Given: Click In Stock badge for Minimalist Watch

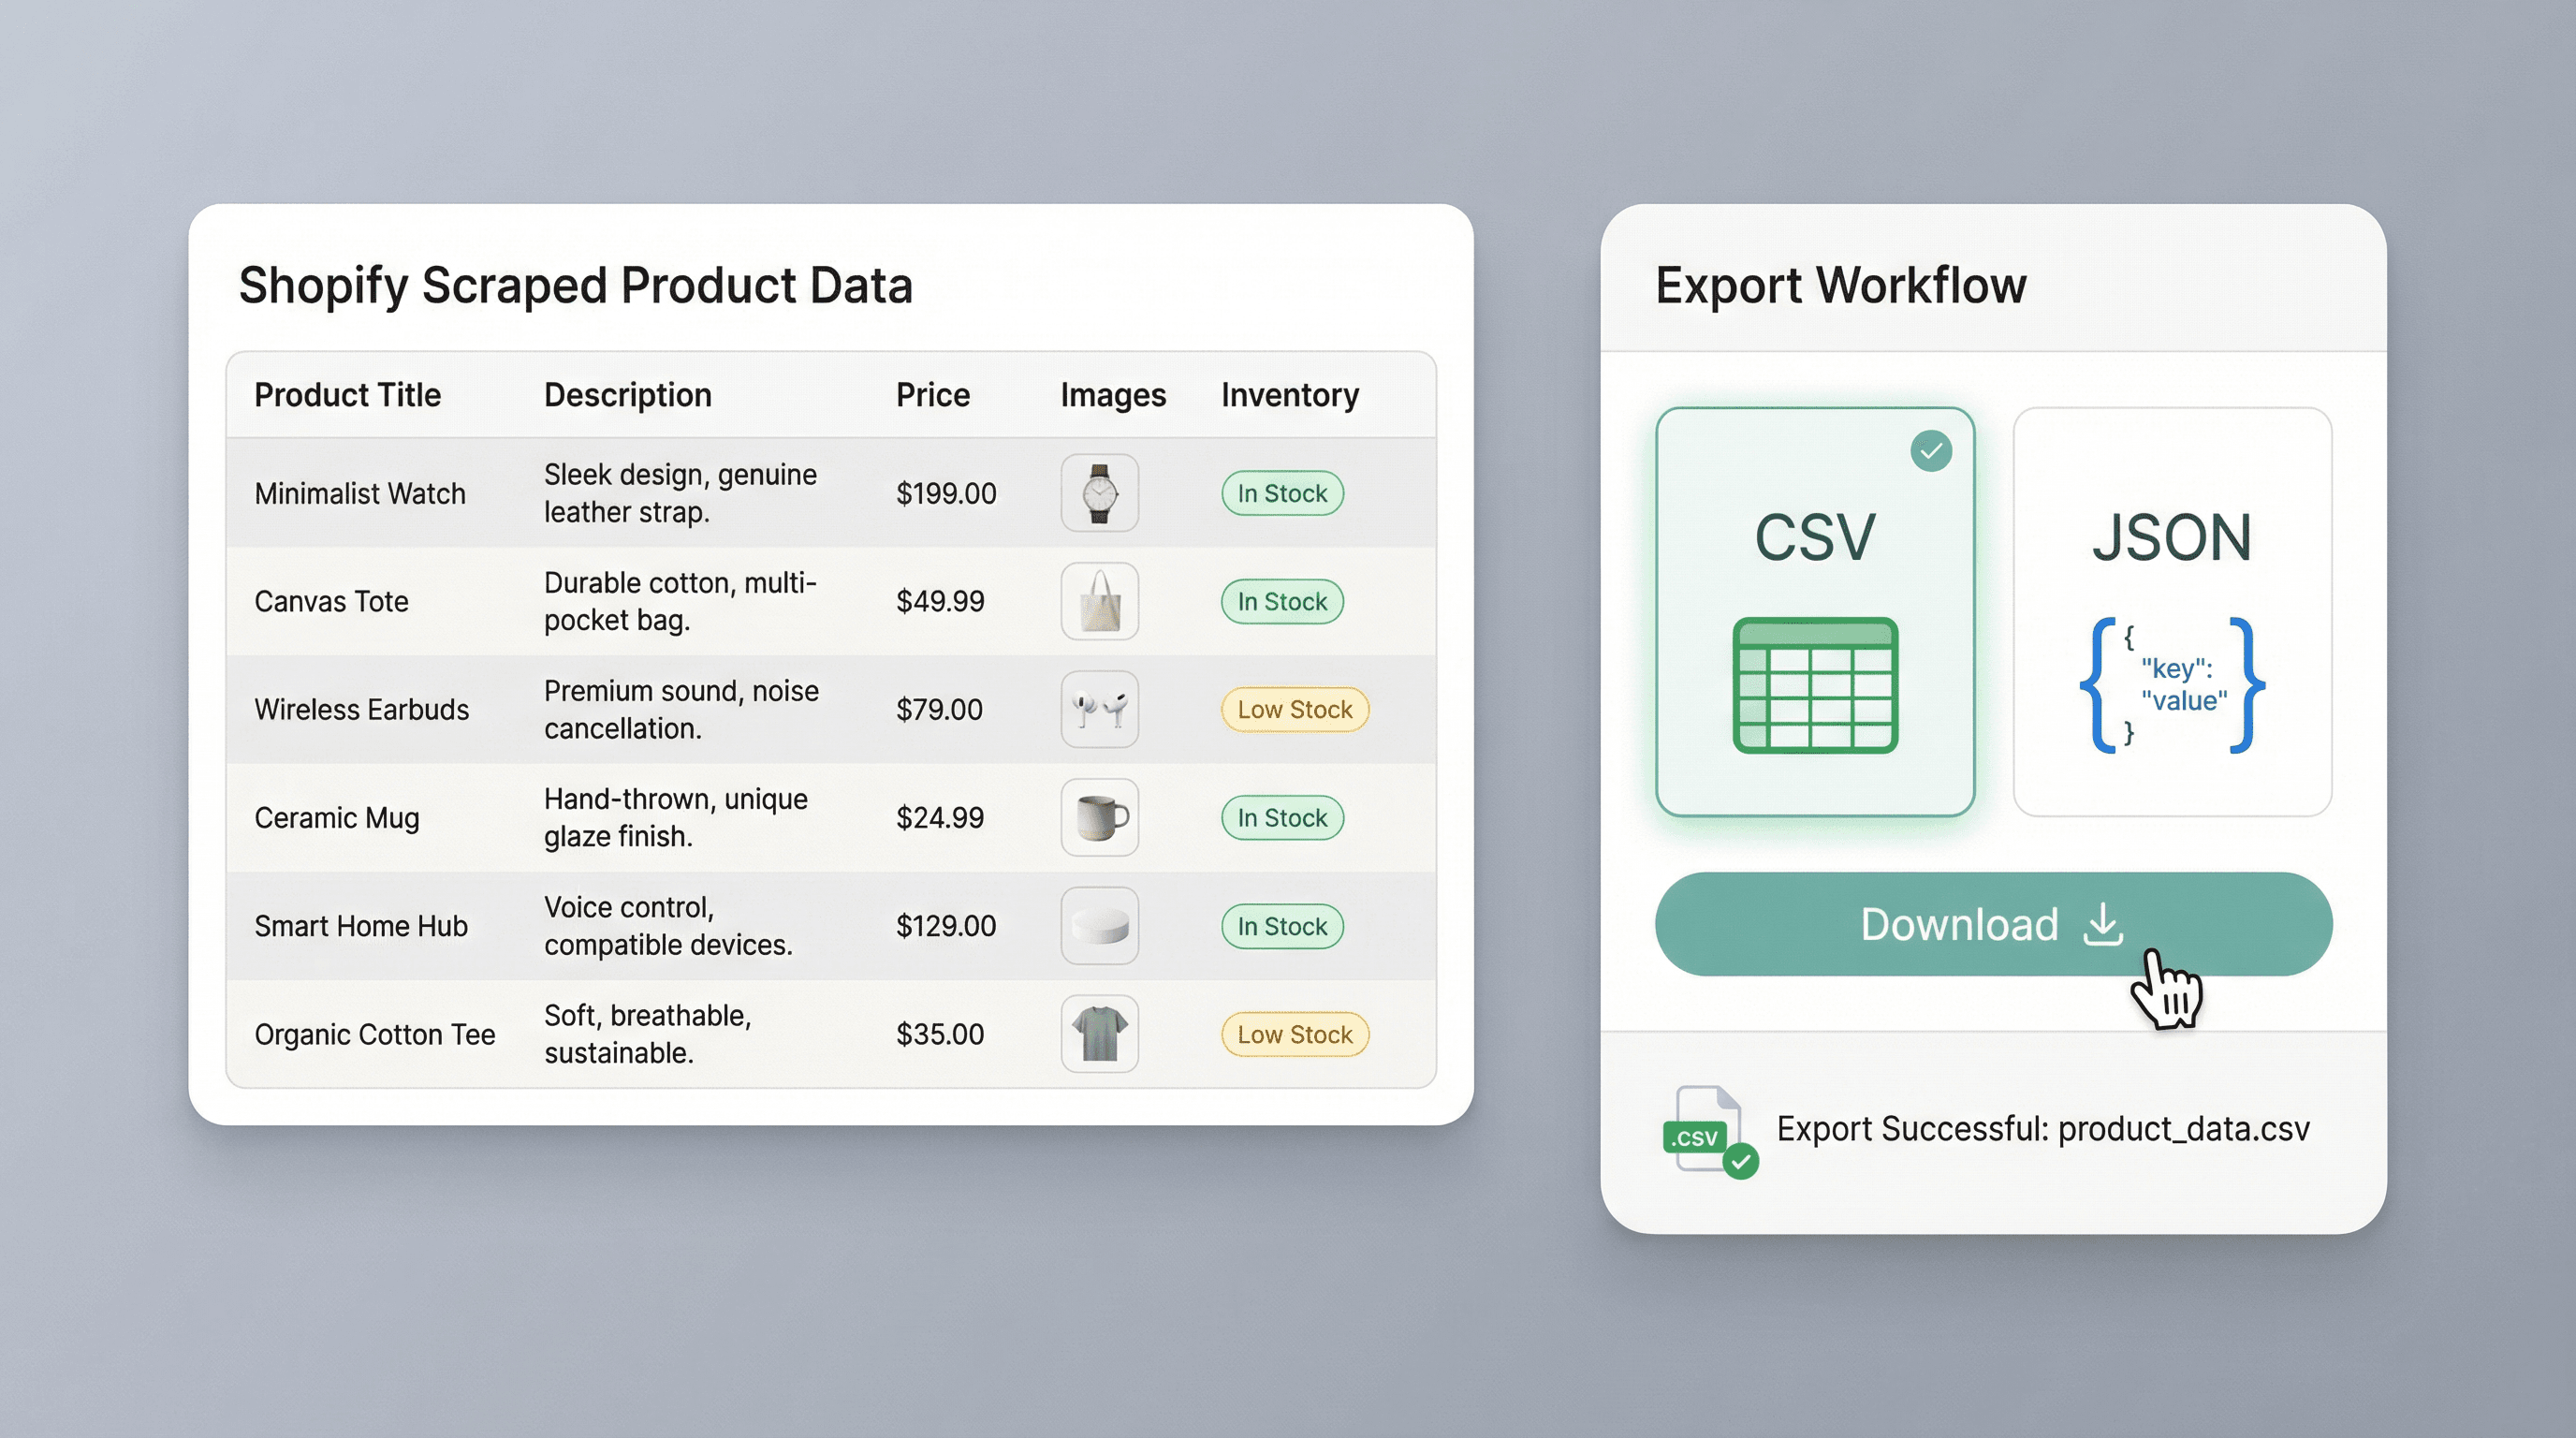Looking at the screenshot, I should pos(1282,493).
